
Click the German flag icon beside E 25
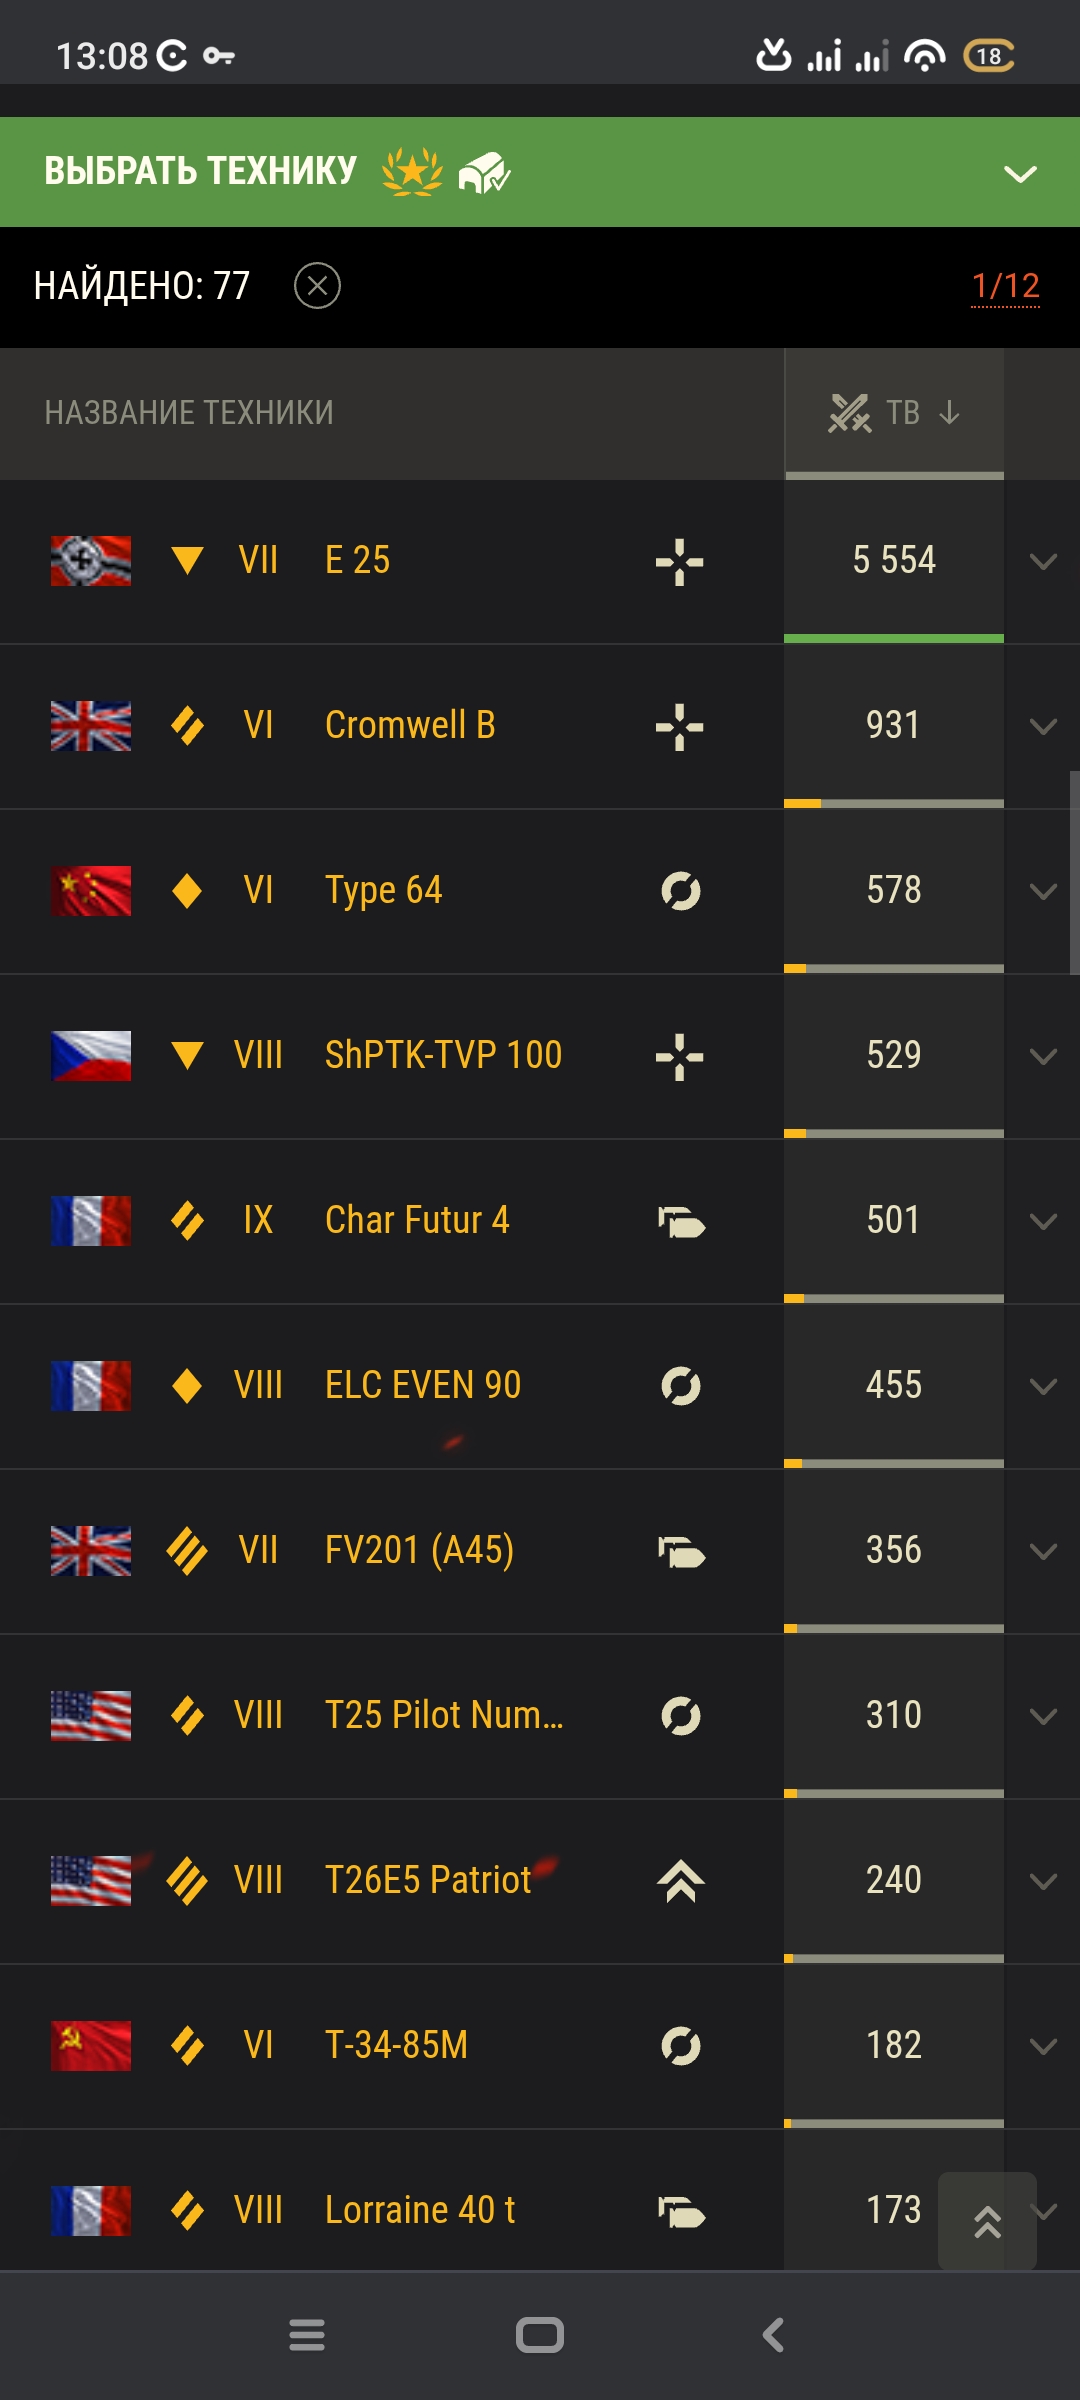point(91,561)
